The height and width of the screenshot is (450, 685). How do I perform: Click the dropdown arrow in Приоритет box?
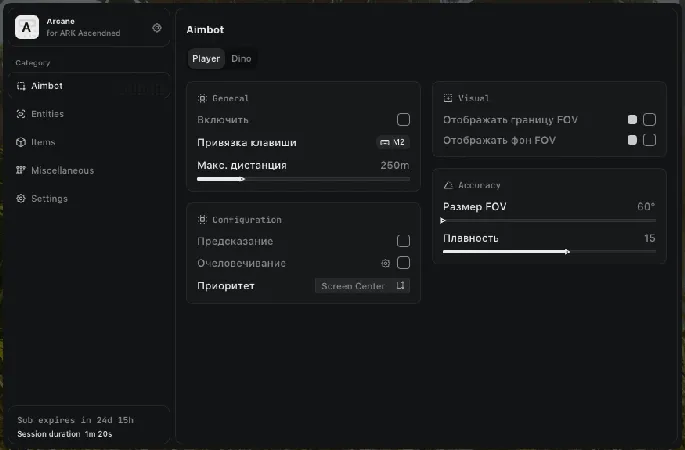tap(400, 286)
